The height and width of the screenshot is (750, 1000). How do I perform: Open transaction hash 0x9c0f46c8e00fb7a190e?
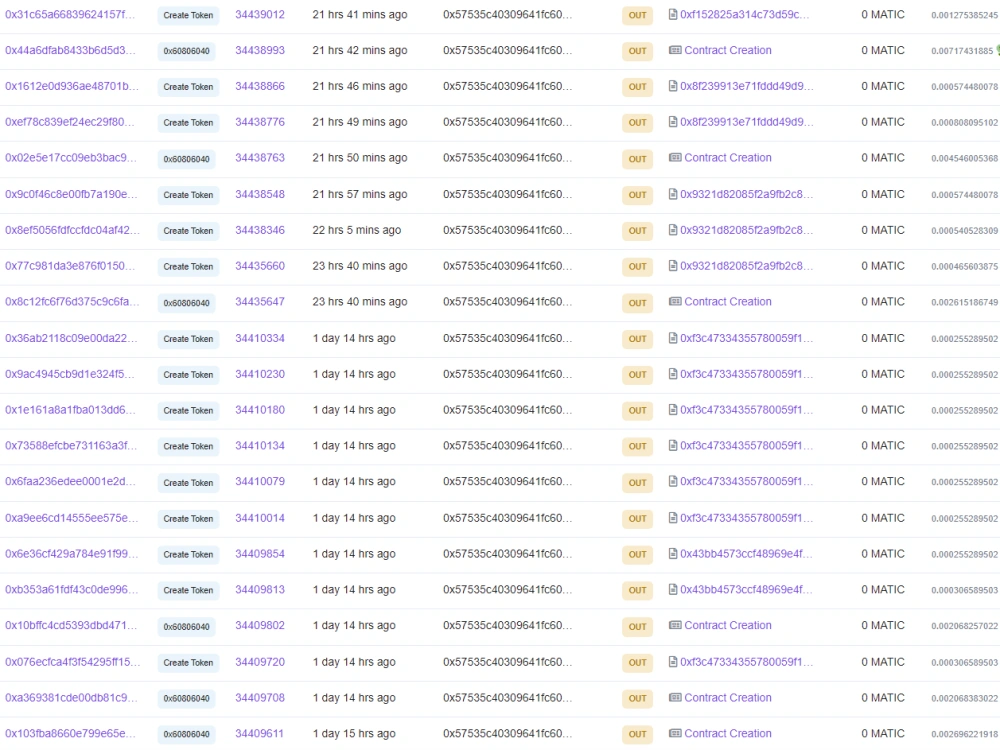(71, 194)
